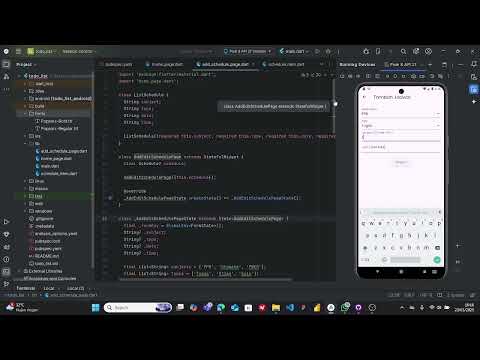Open the README.md file
This screenshot has height=360, width=480.
44,256
